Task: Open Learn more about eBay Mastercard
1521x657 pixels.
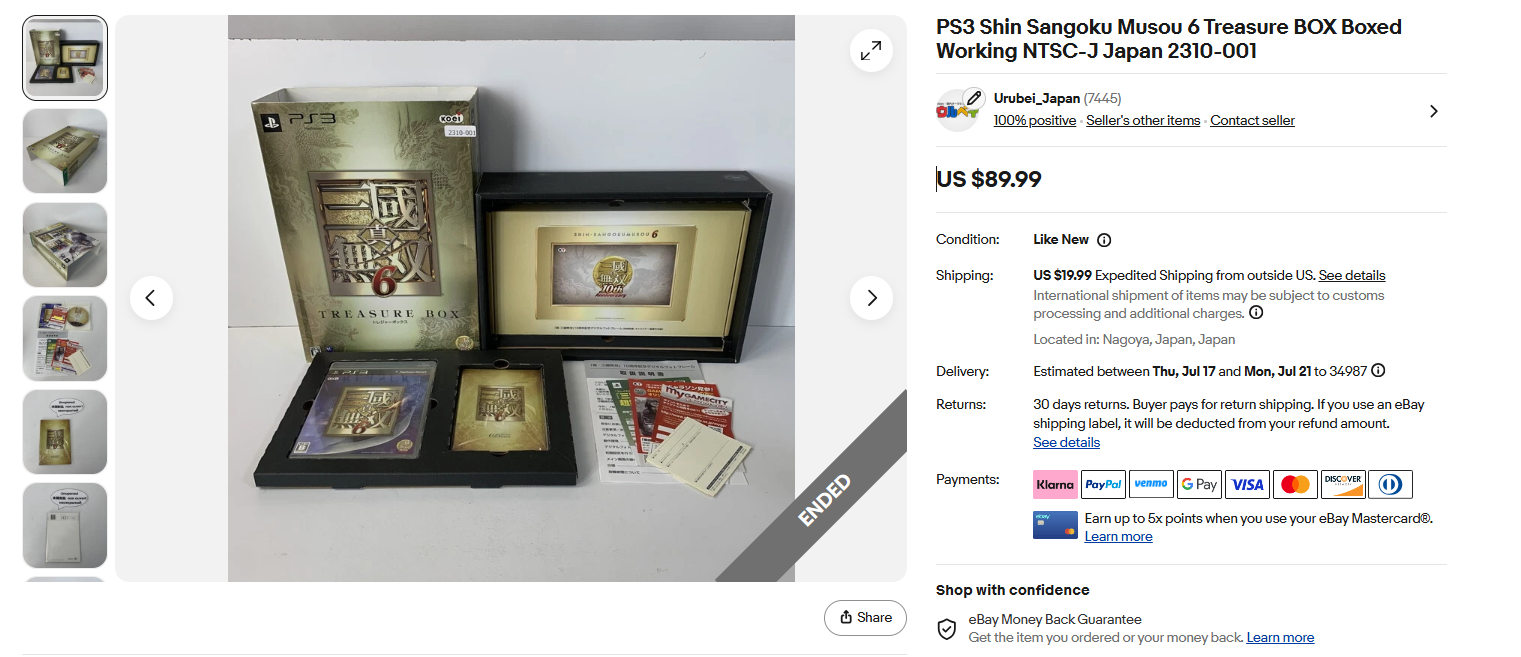Action: [x=1118, y=537]
